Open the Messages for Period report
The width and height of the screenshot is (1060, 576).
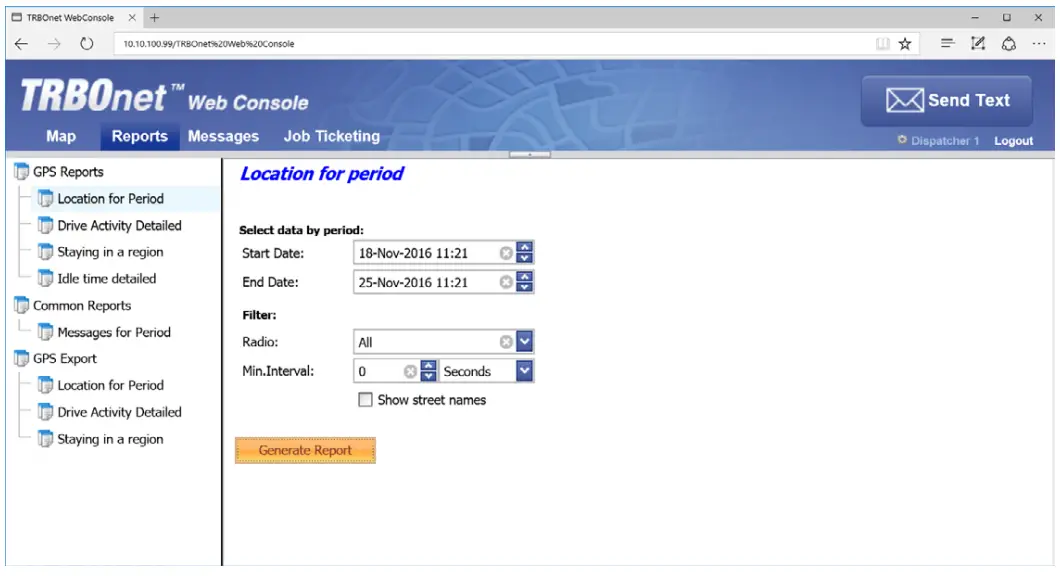pyautogui.click(x=114, y=332)
